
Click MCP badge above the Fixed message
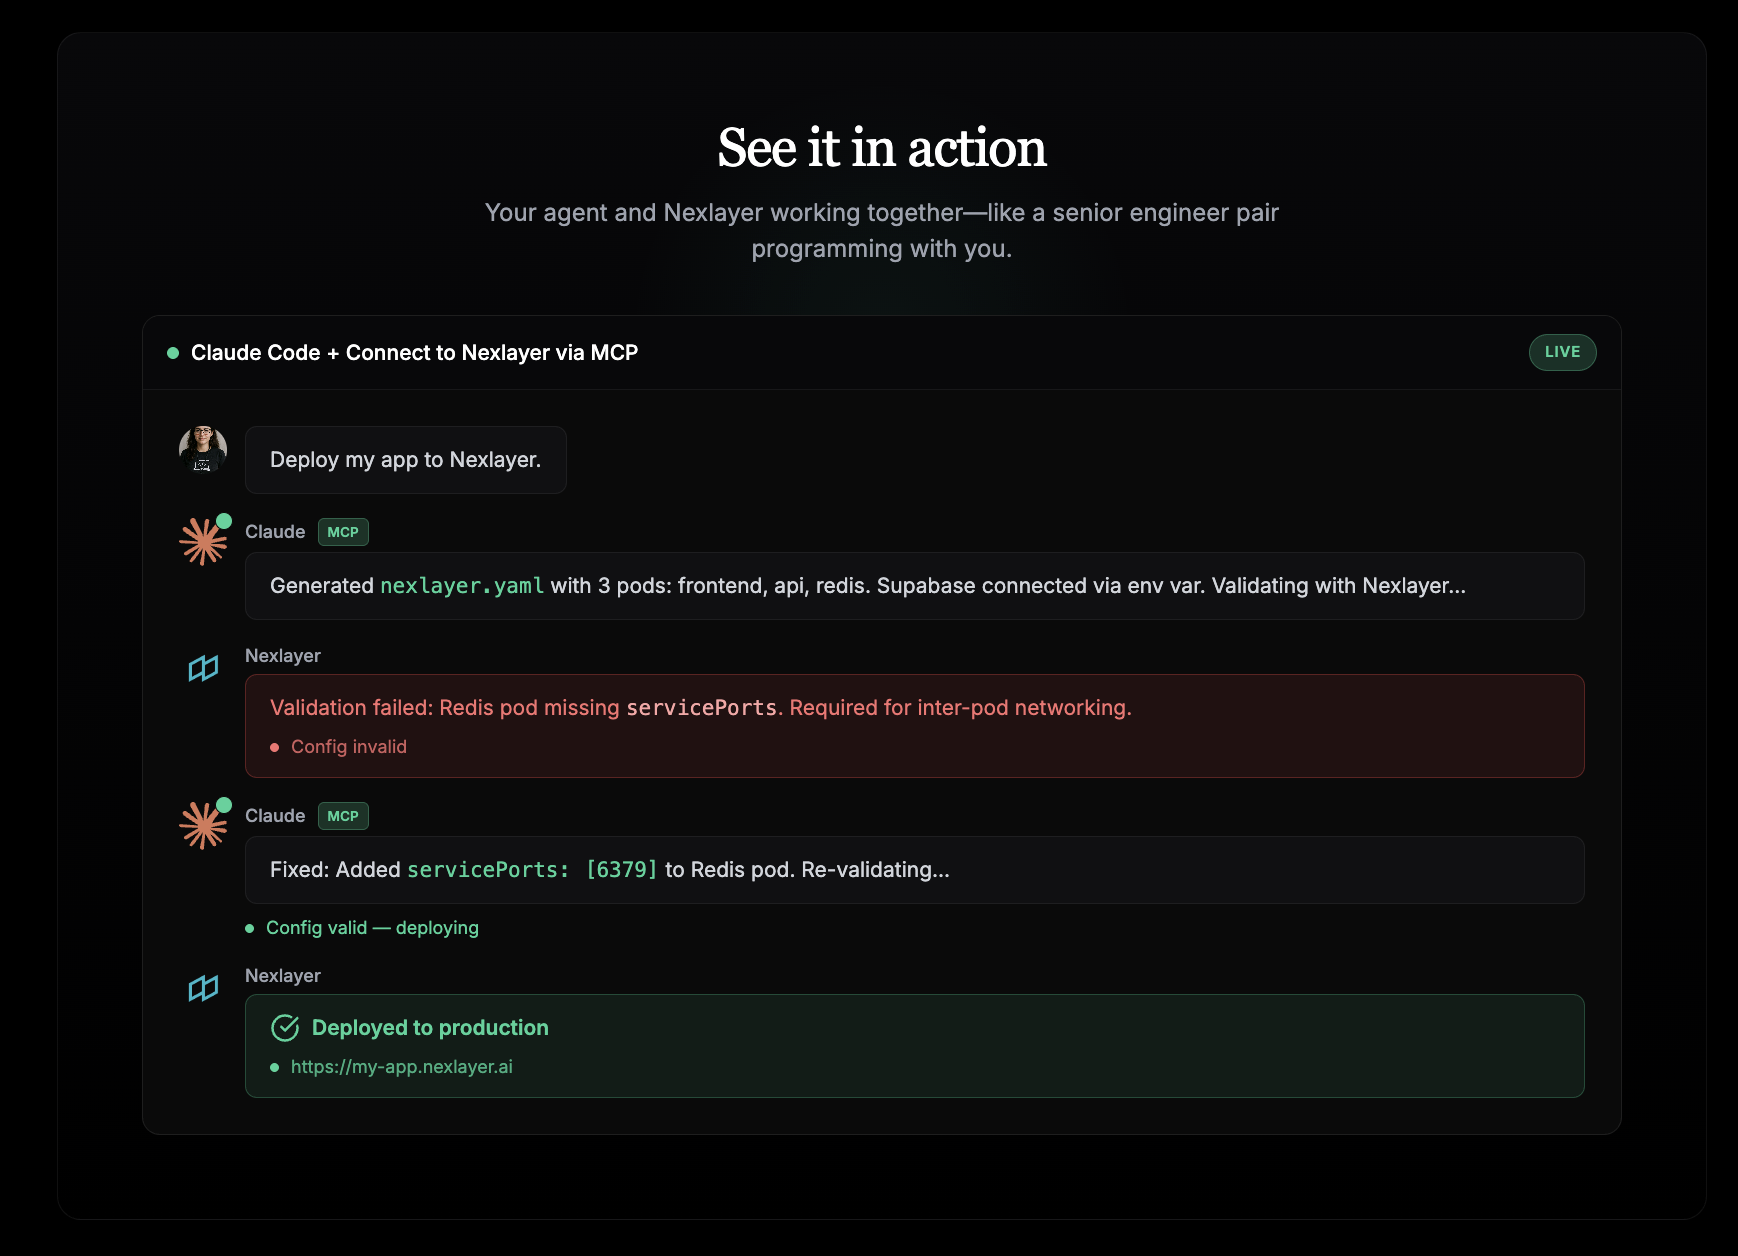click(343, 816)
